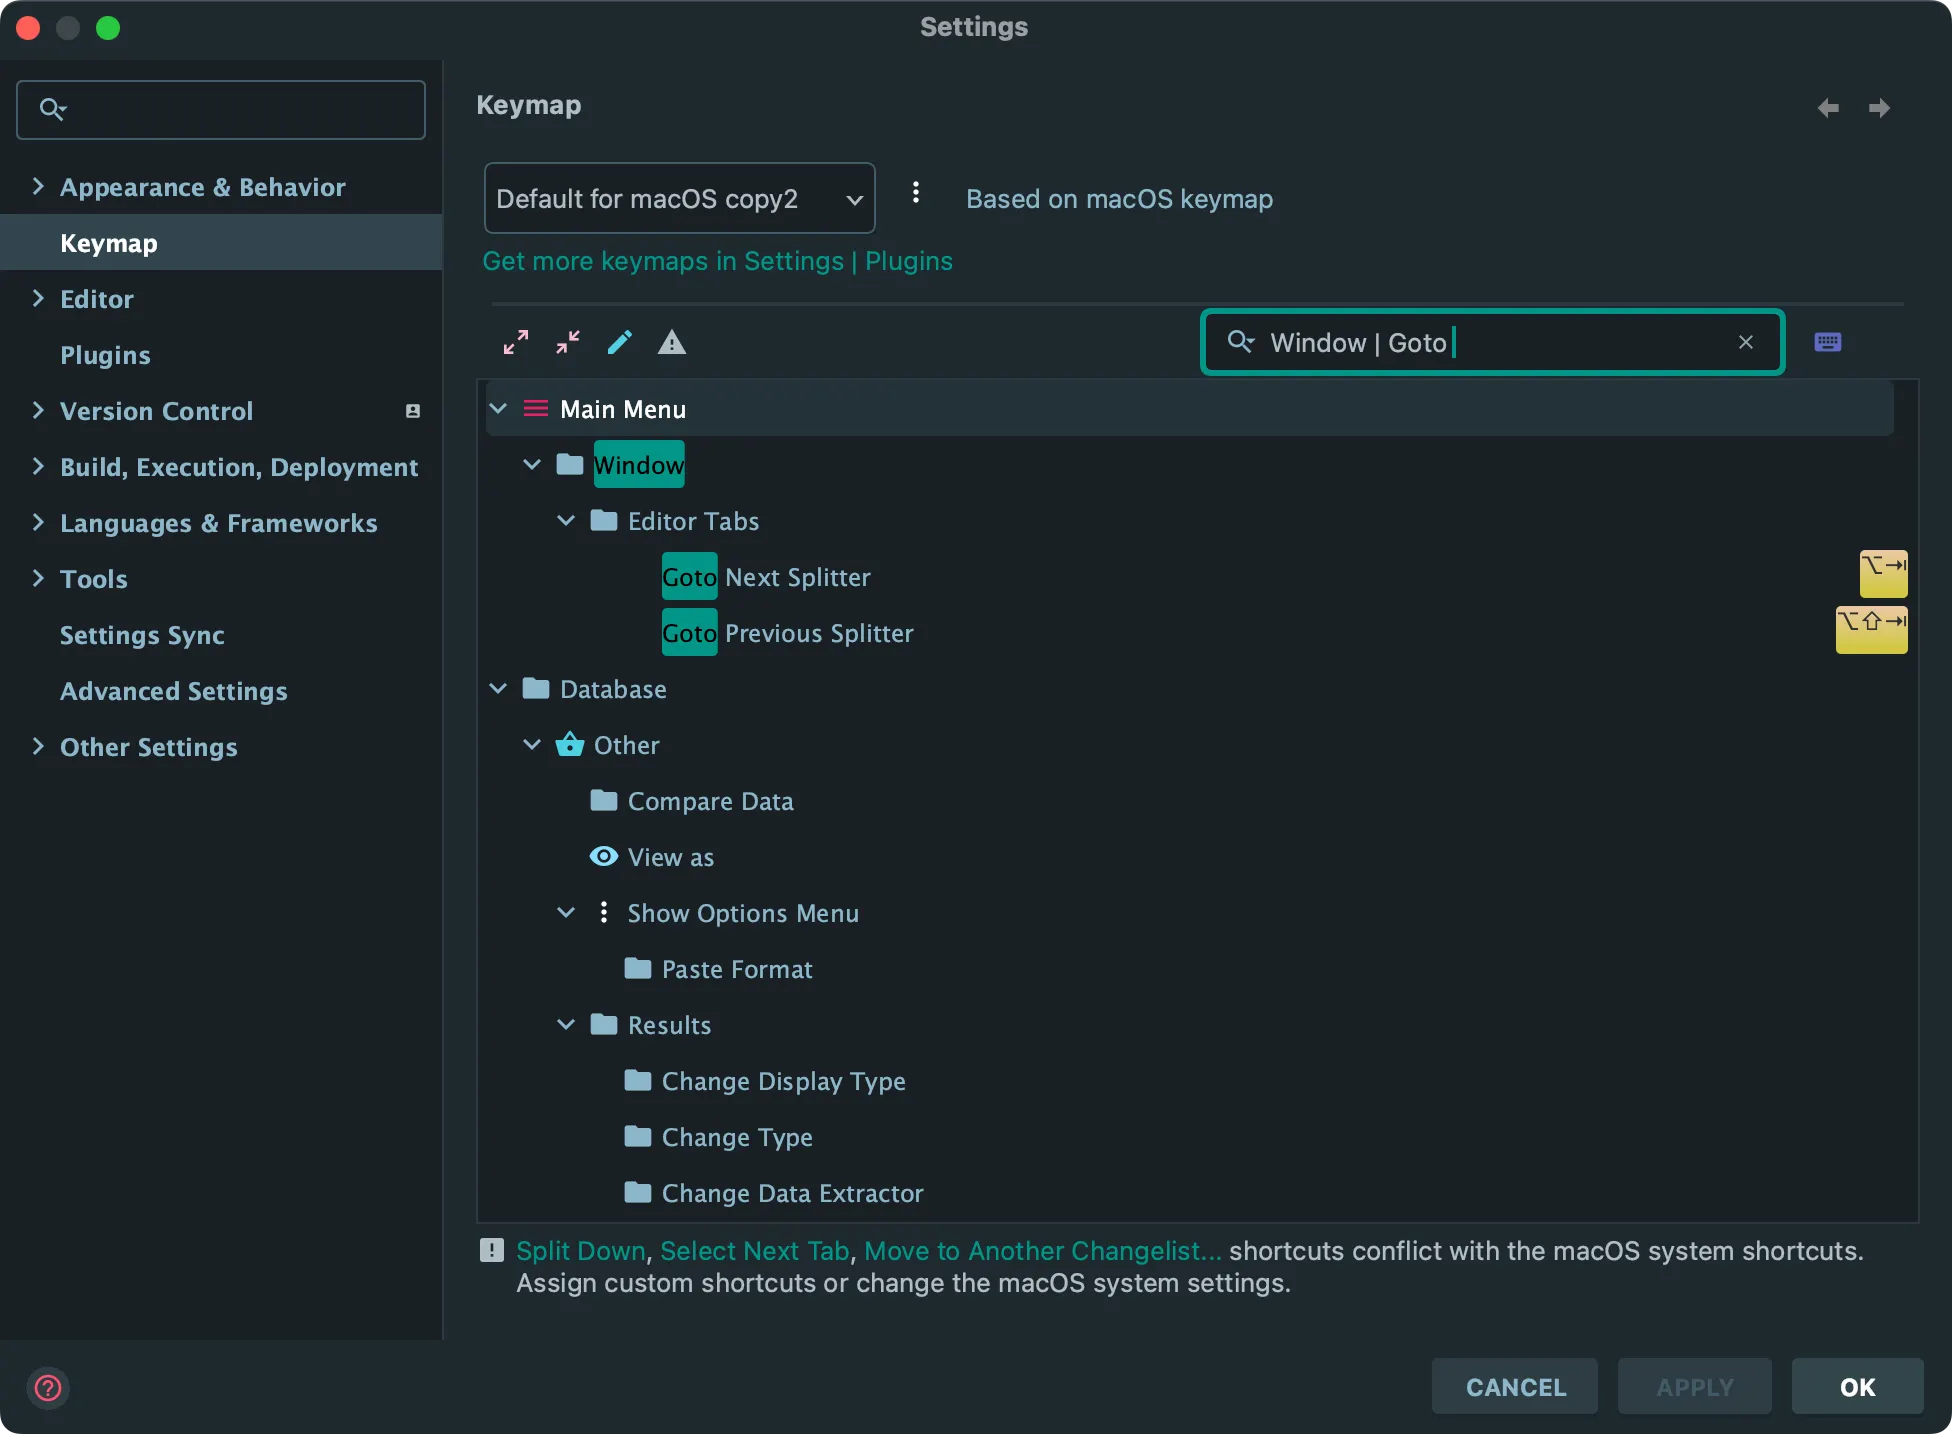
Task: Select Plugins in the settings sidebar
Action: 105,355
